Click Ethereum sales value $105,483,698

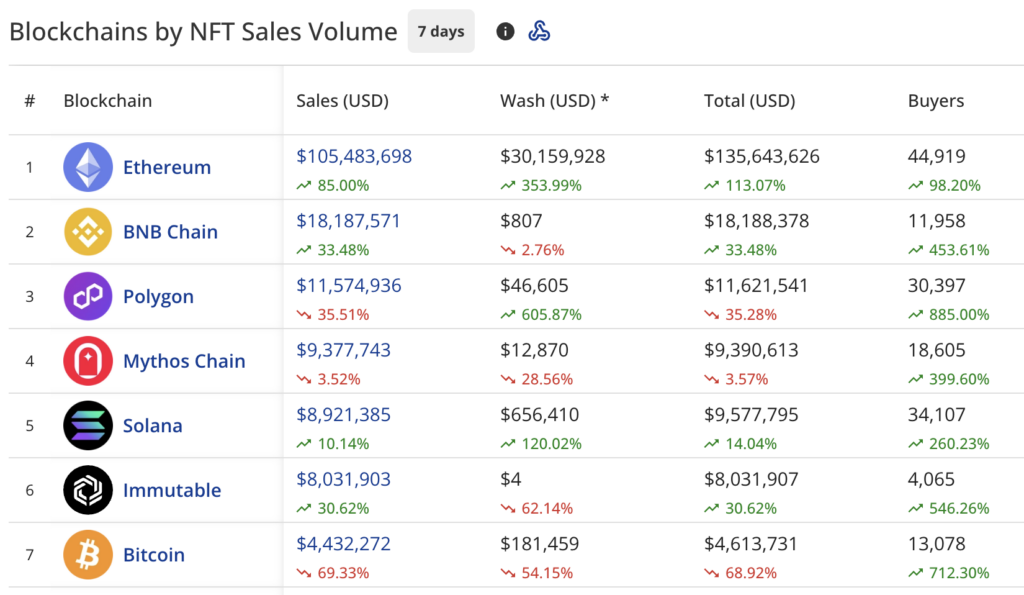click(354, 156)
